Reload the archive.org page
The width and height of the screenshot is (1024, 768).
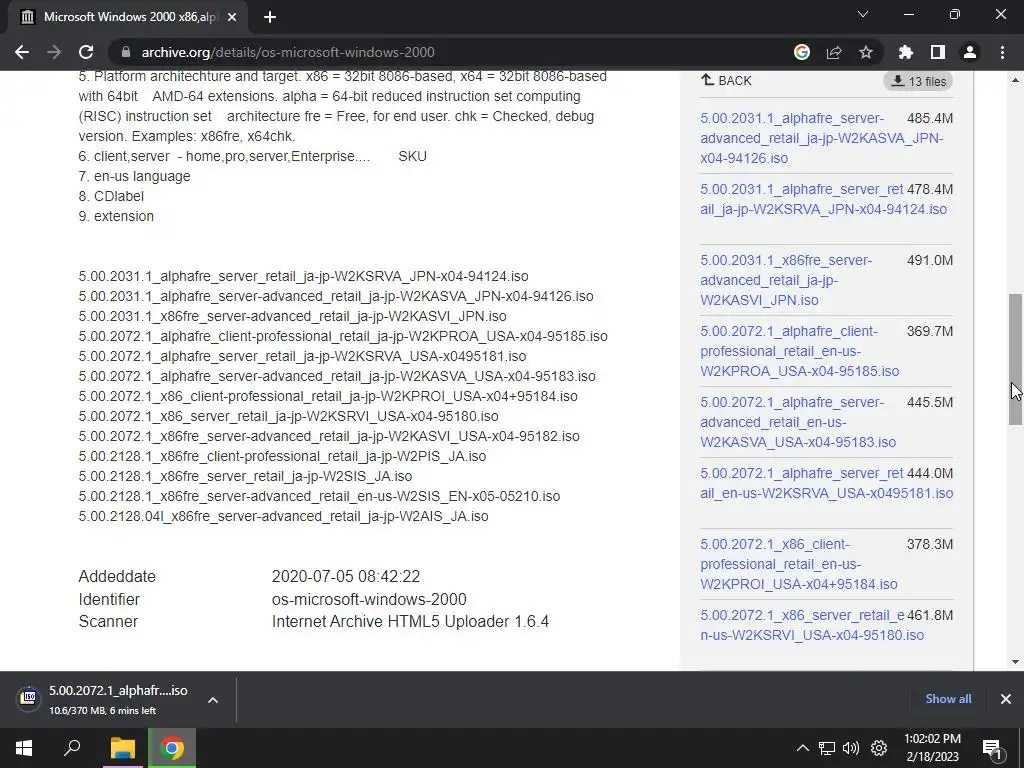pyautogui.click(x=86, y=52)
